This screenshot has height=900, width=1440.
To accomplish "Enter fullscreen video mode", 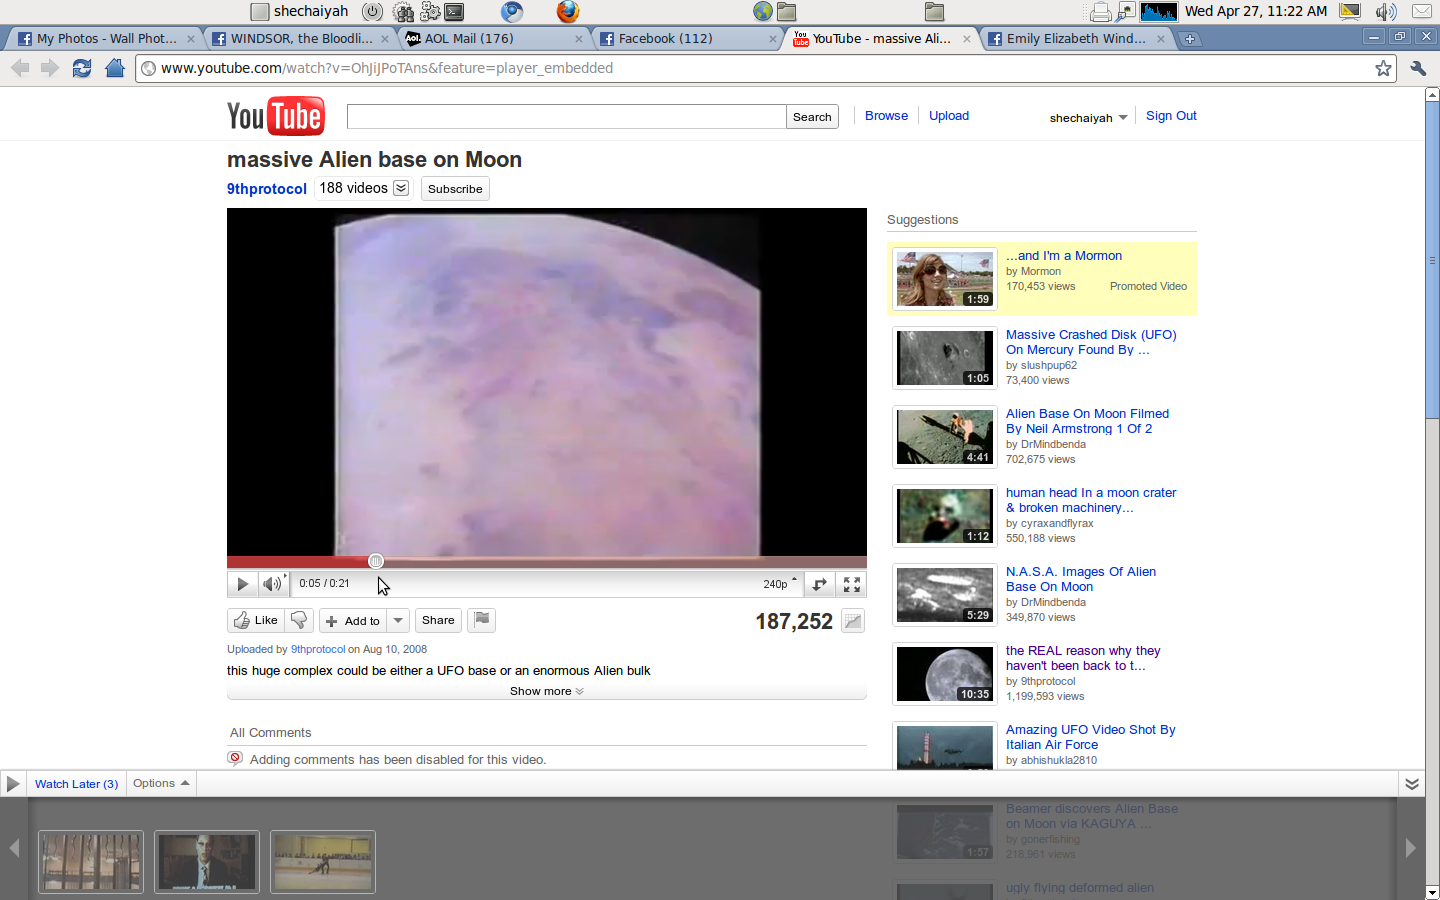I will (852, 584).
